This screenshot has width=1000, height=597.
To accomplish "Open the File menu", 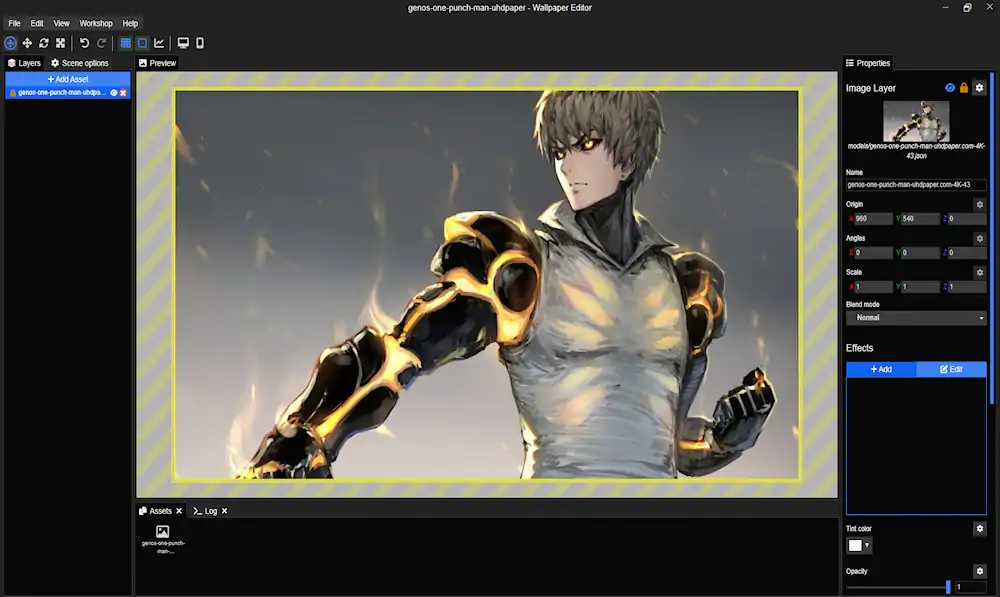I will click(x=14, y=24).
